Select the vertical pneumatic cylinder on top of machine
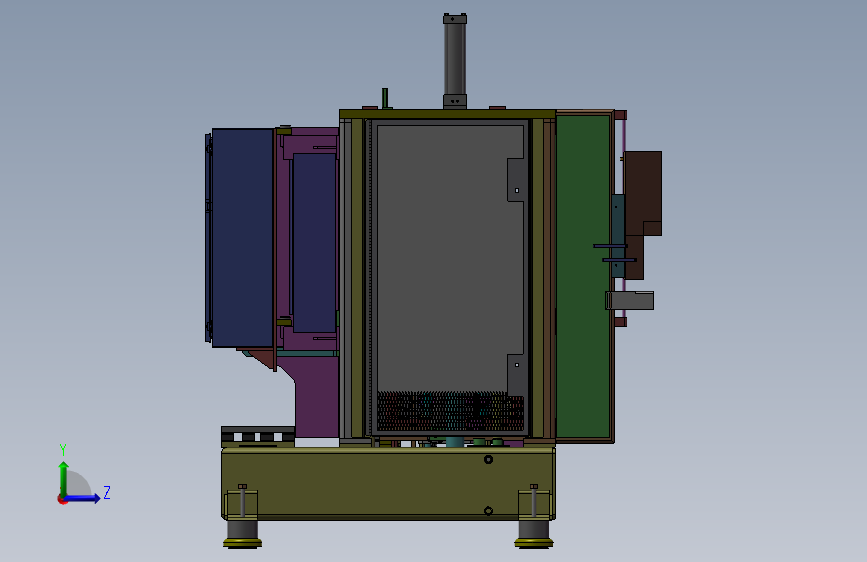 (455, 61)
